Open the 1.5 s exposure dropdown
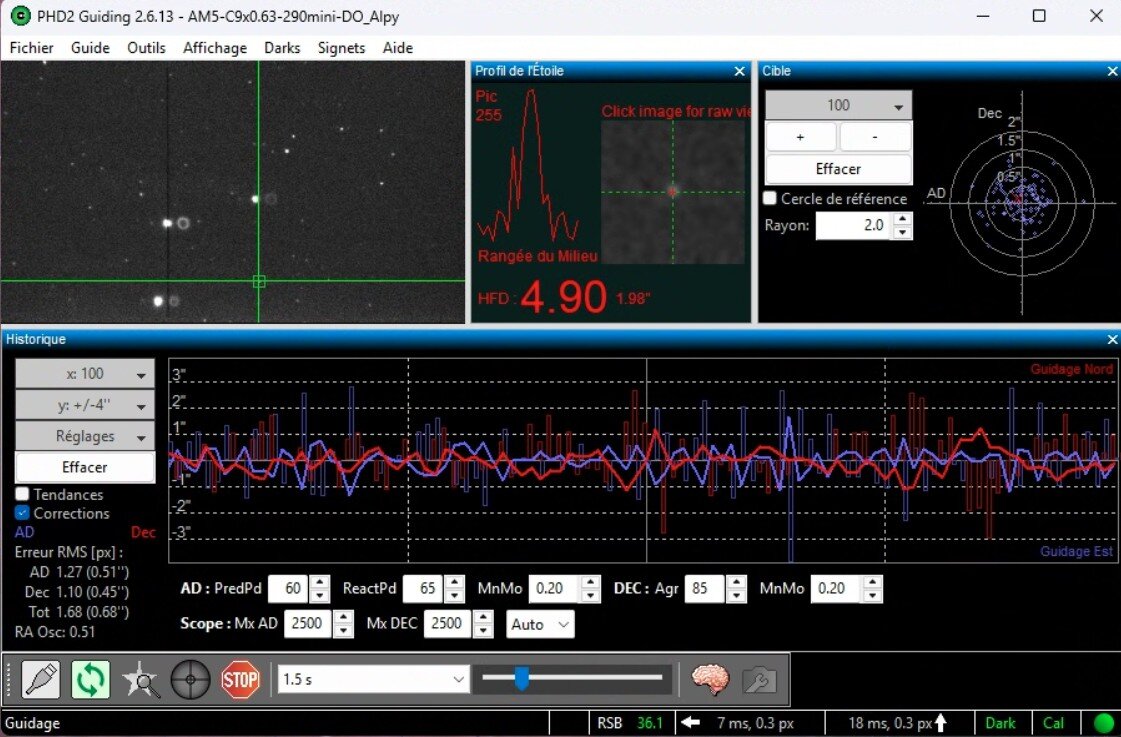Image resolution: width=1121 pixels, height=737 pixels. point(373,679)
